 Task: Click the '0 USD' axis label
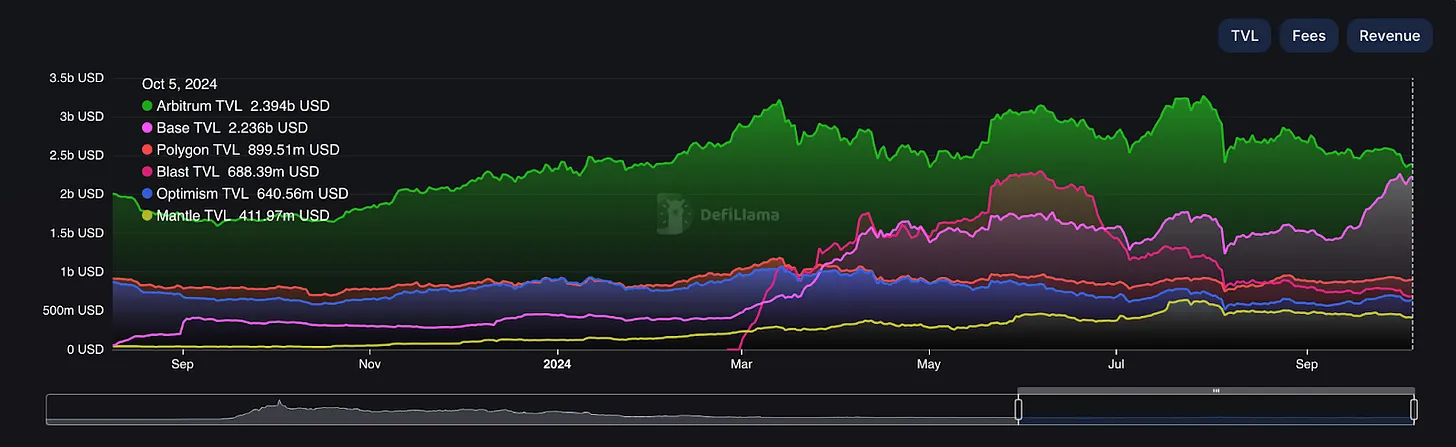(83, 349)
